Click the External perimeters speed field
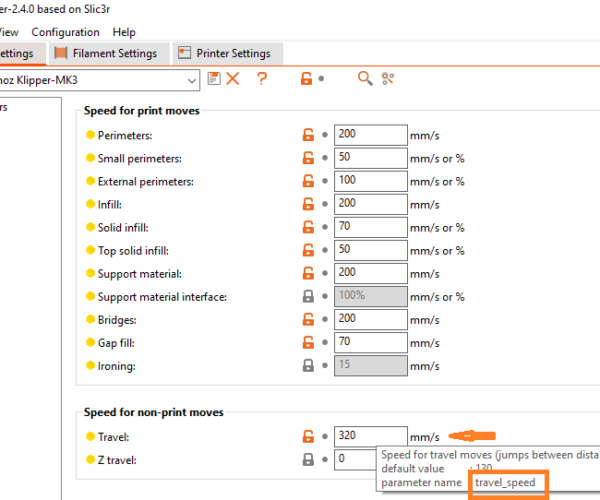 370,181
